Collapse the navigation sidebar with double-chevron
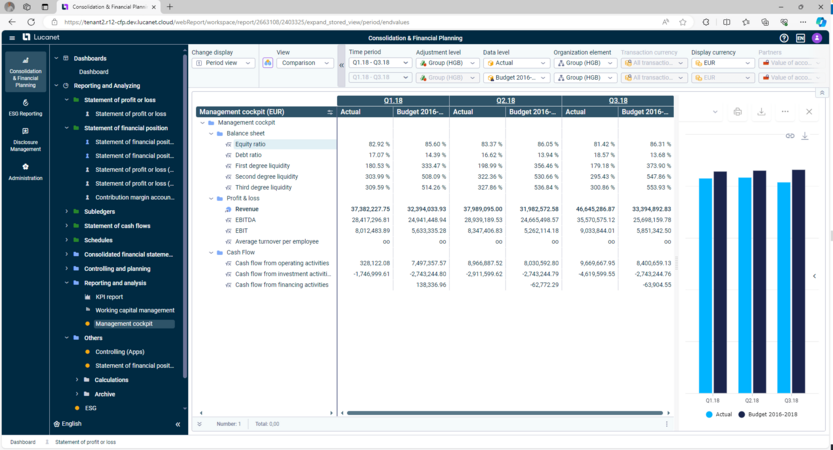 click(178, 424)
